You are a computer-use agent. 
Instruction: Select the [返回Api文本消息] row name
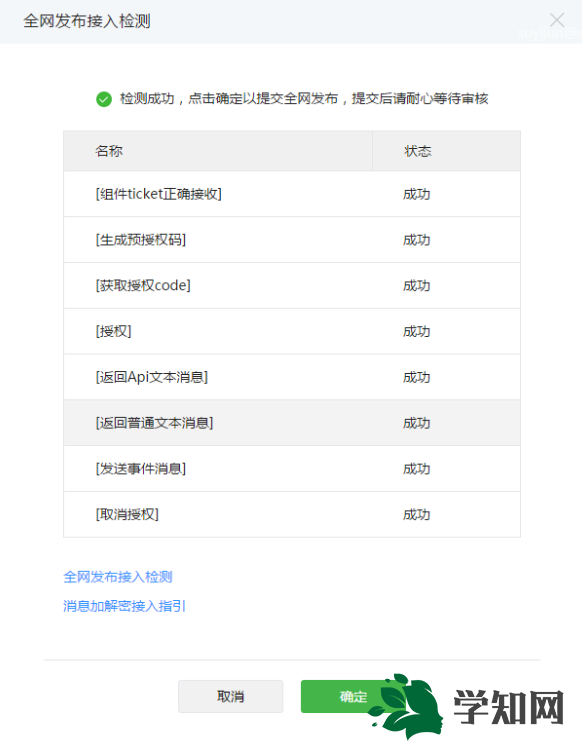[152, 377]
